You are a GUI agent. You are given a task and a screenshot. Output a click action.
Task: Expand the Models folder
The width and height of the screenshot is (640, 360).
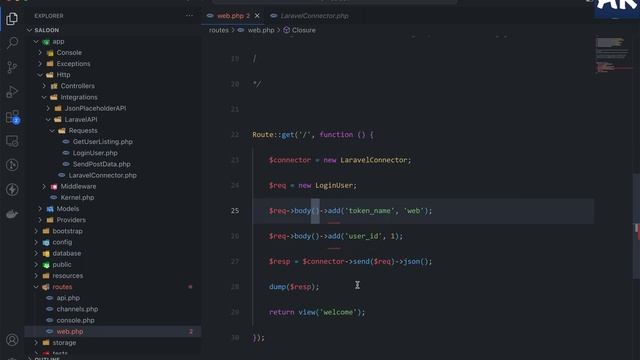coord(40,209)
